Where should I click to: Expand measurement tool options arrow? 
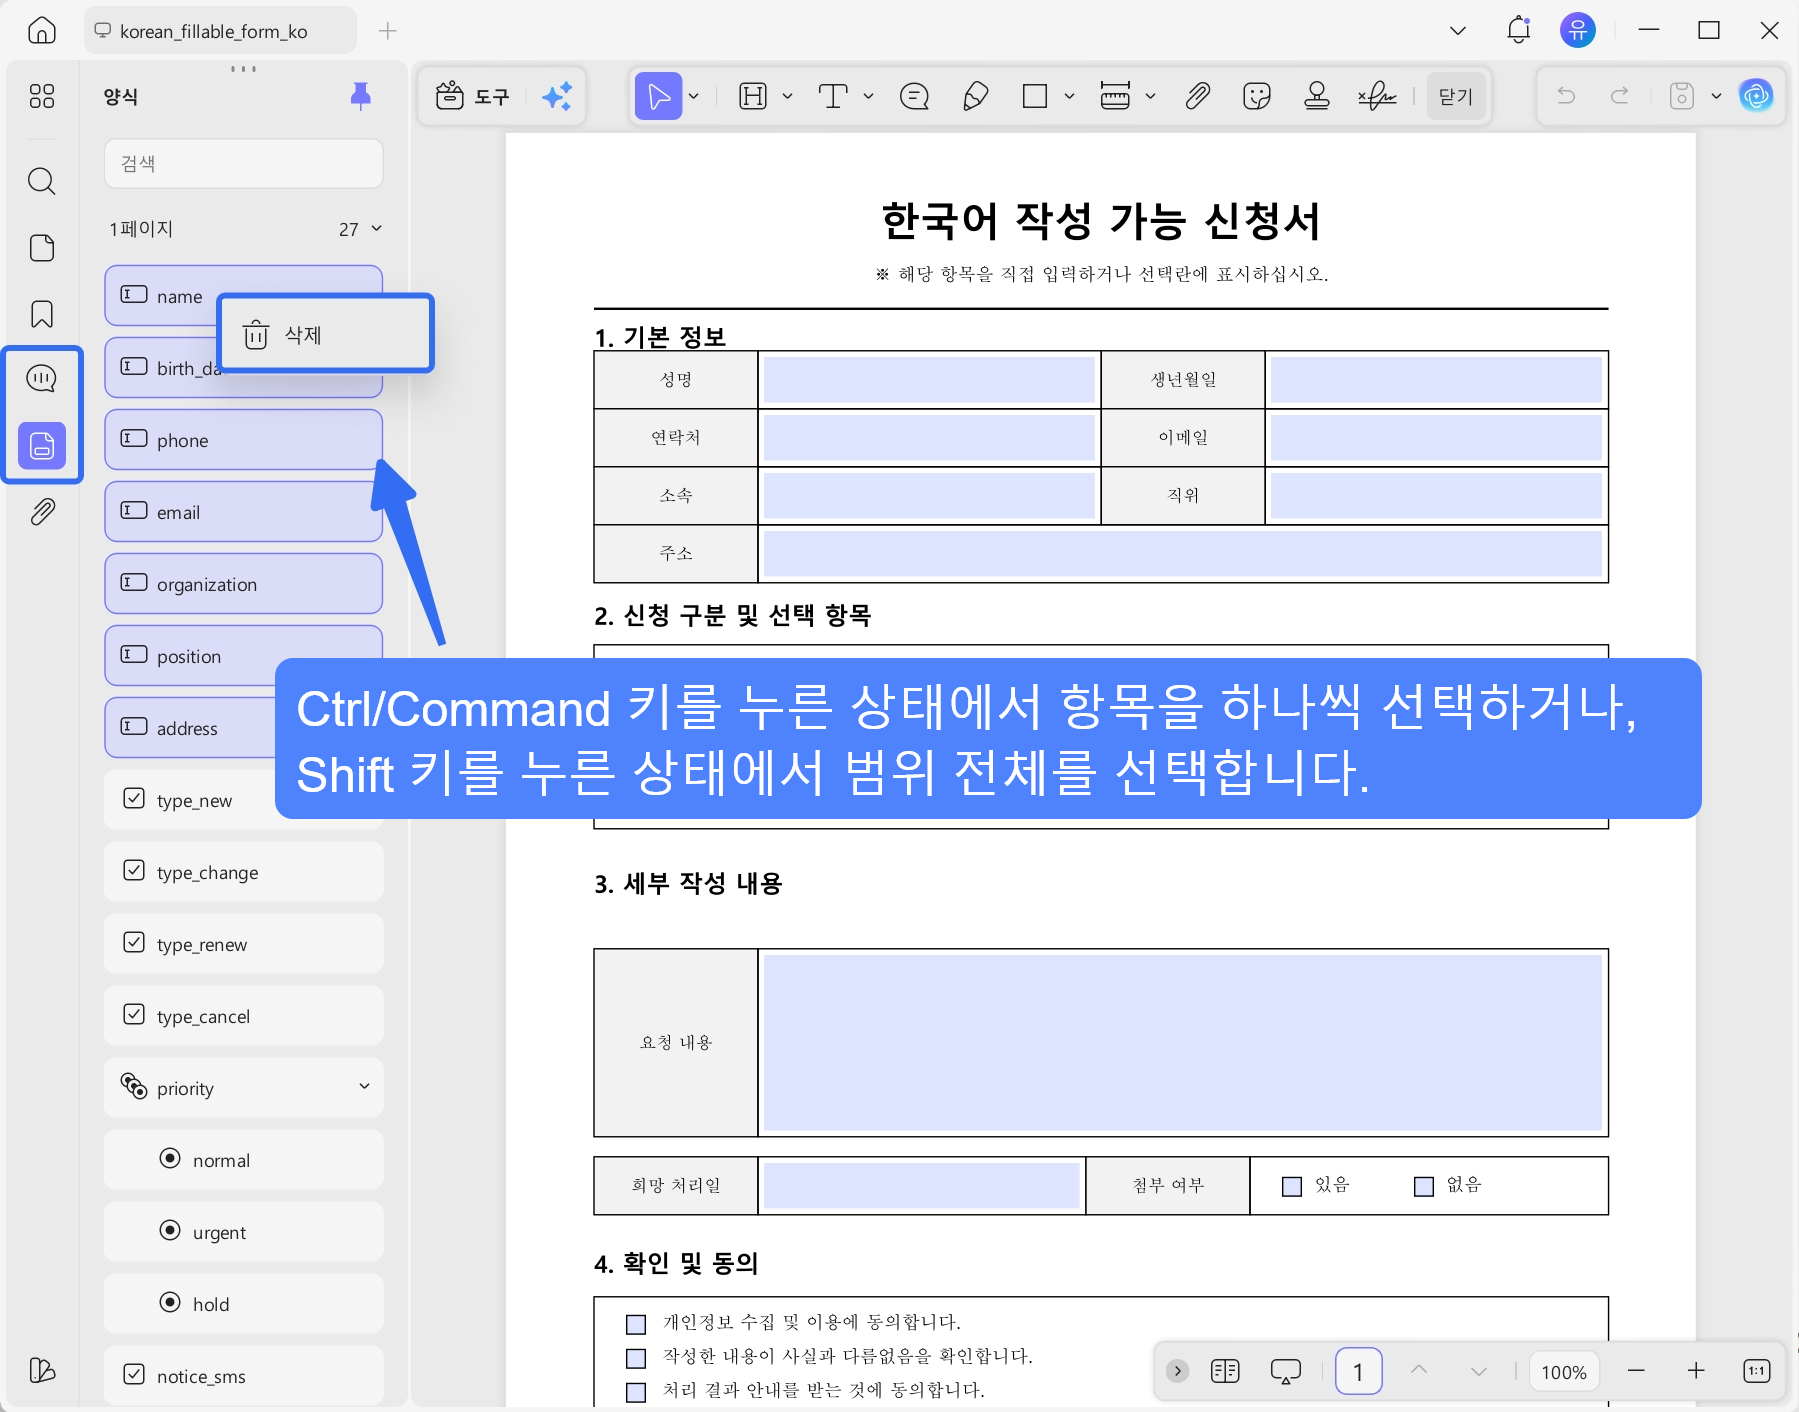tap(1150, 96)
